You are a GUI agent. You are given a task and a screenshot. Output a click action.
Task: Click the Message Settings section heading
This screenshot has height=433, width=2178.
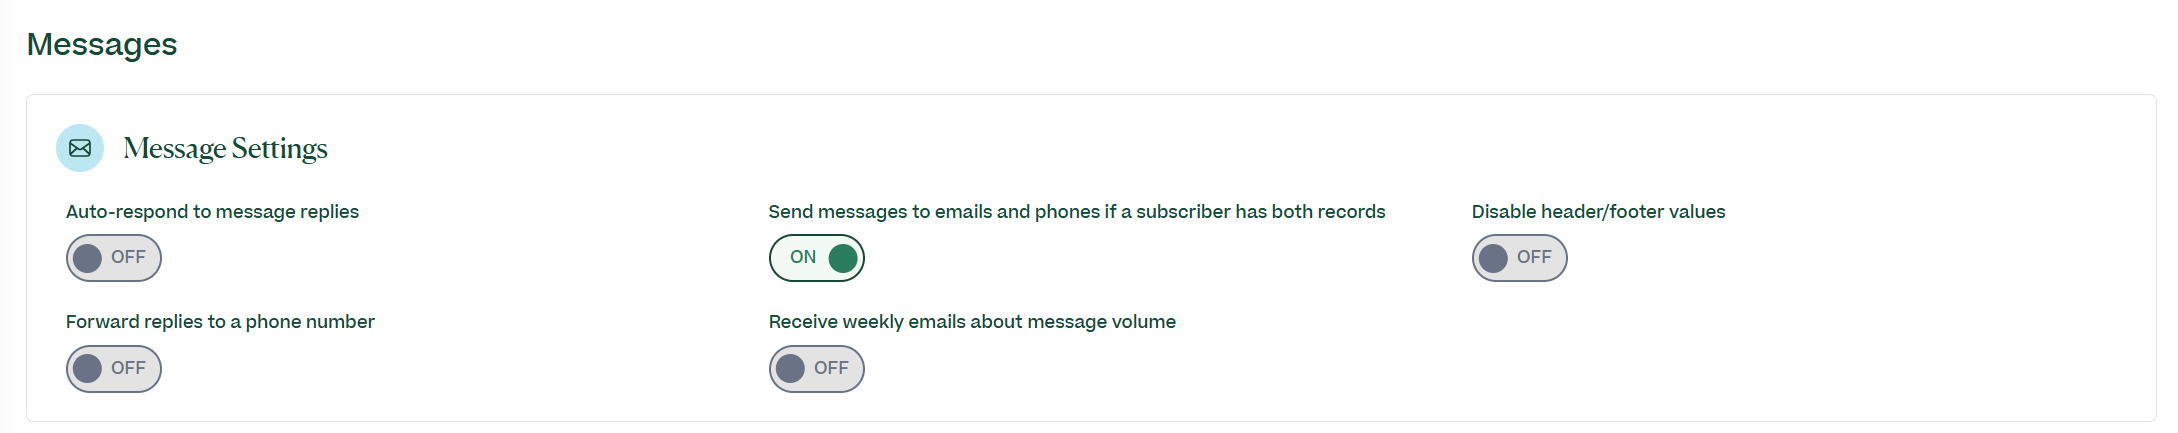[x=225, y=149]
